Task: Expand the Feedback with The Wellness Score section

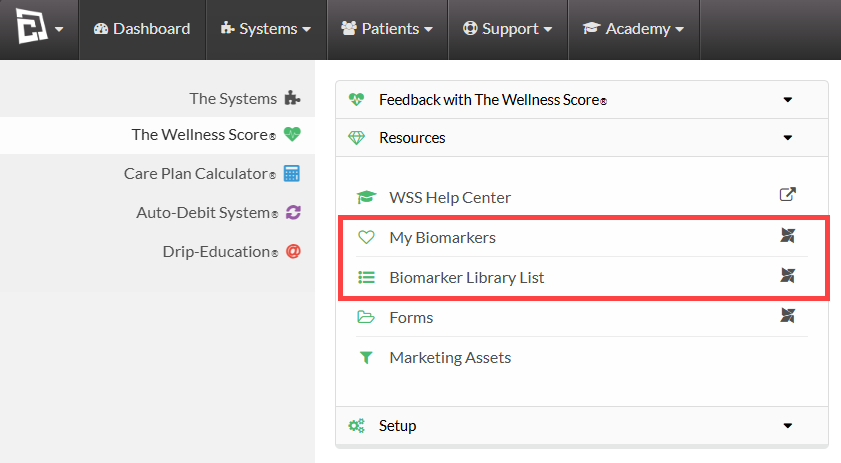Action: [581, 100]
